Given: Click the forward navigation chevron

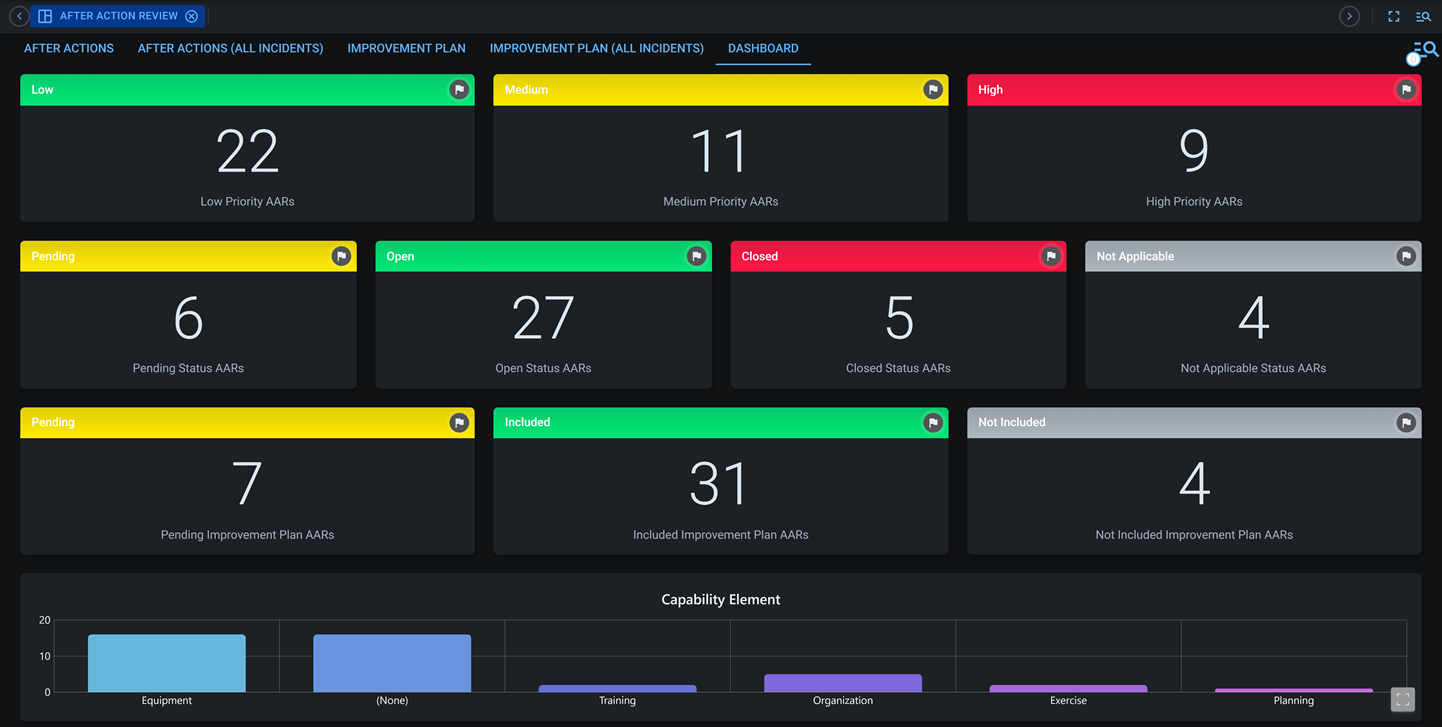Looking at the screenshot, I should (1349, 16).
